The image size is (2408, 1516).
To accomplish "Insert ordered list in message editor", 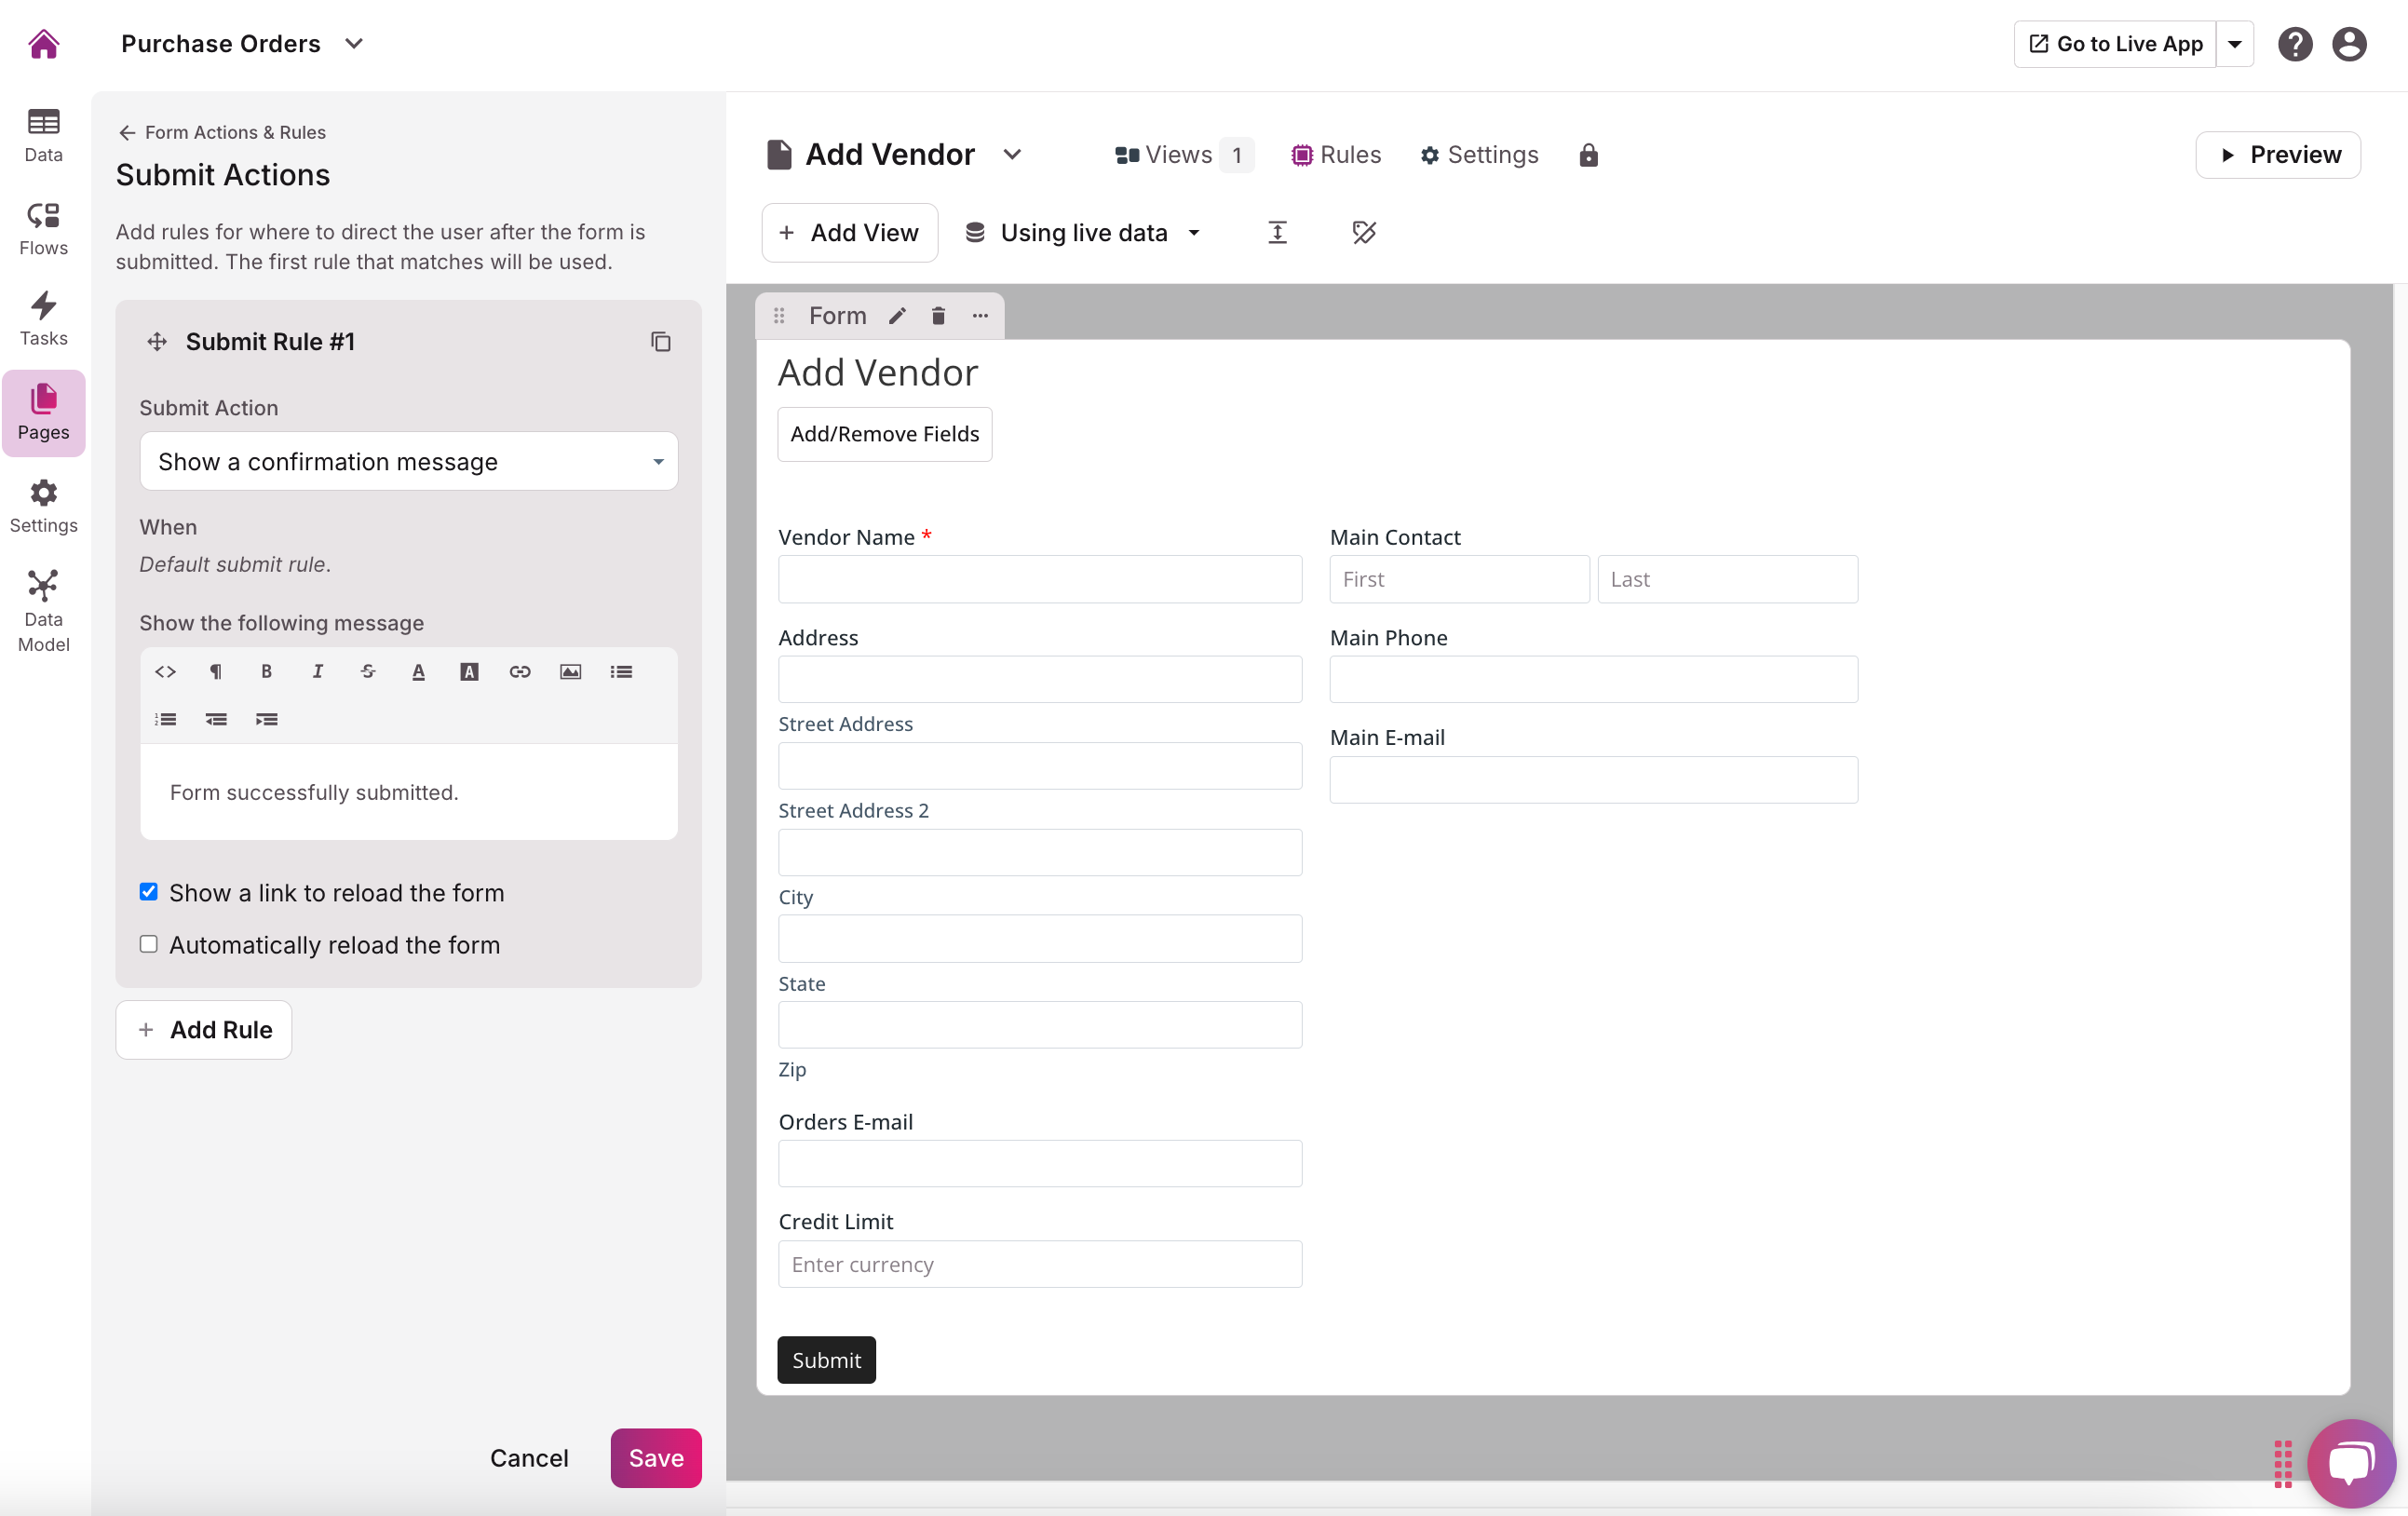I will [166, 719].
